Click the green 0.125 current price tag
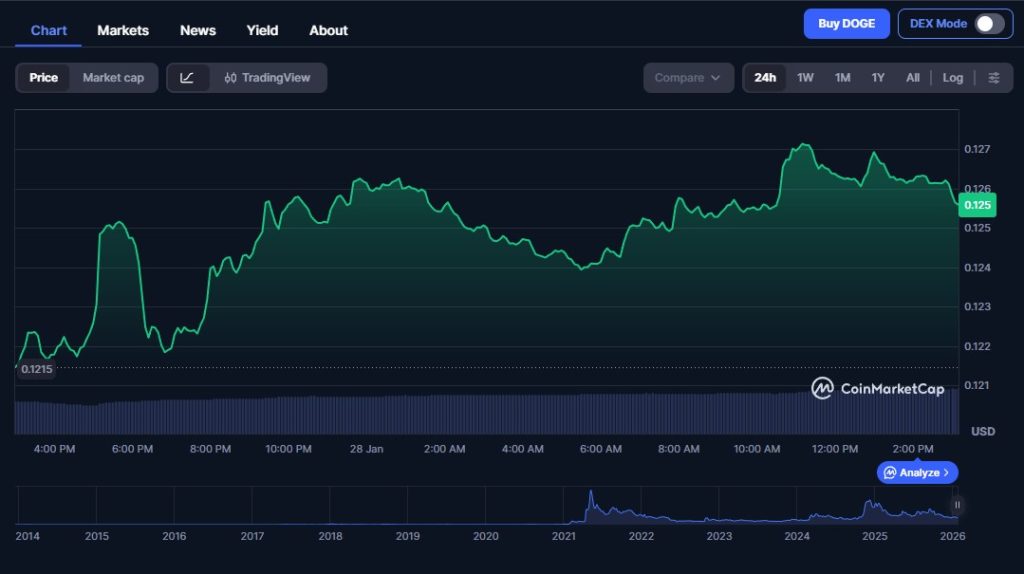The image size is (1024, 574). (x=977, y=205)
